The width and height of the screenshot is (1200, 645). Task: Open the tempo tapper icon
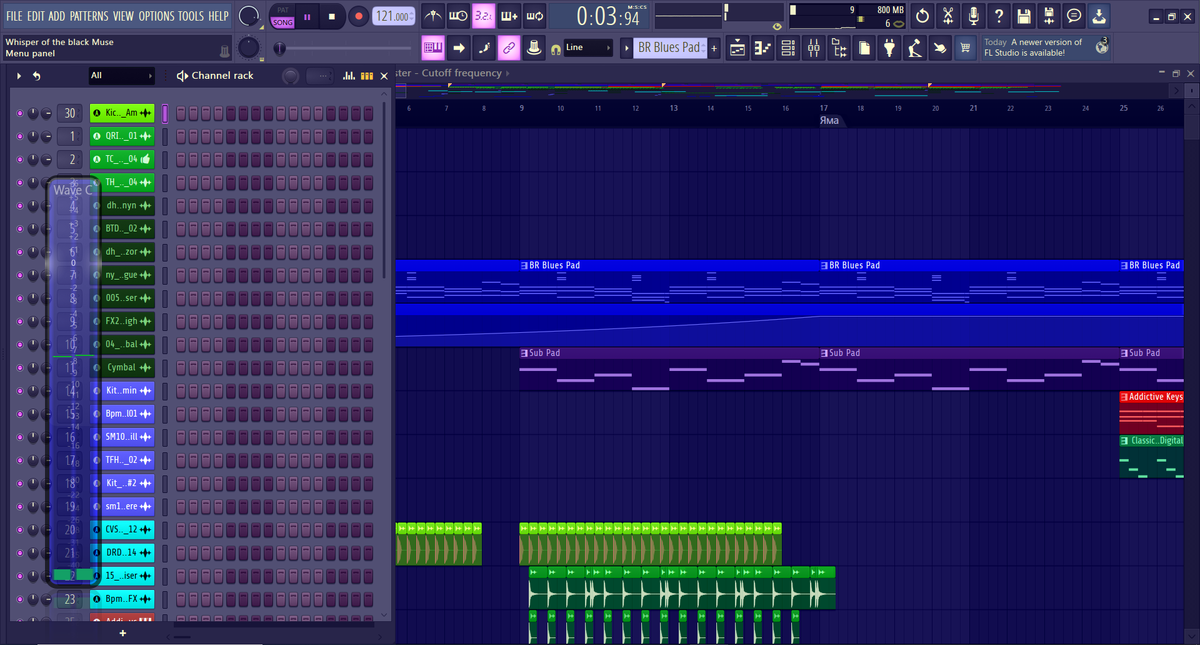coord(915,47)
